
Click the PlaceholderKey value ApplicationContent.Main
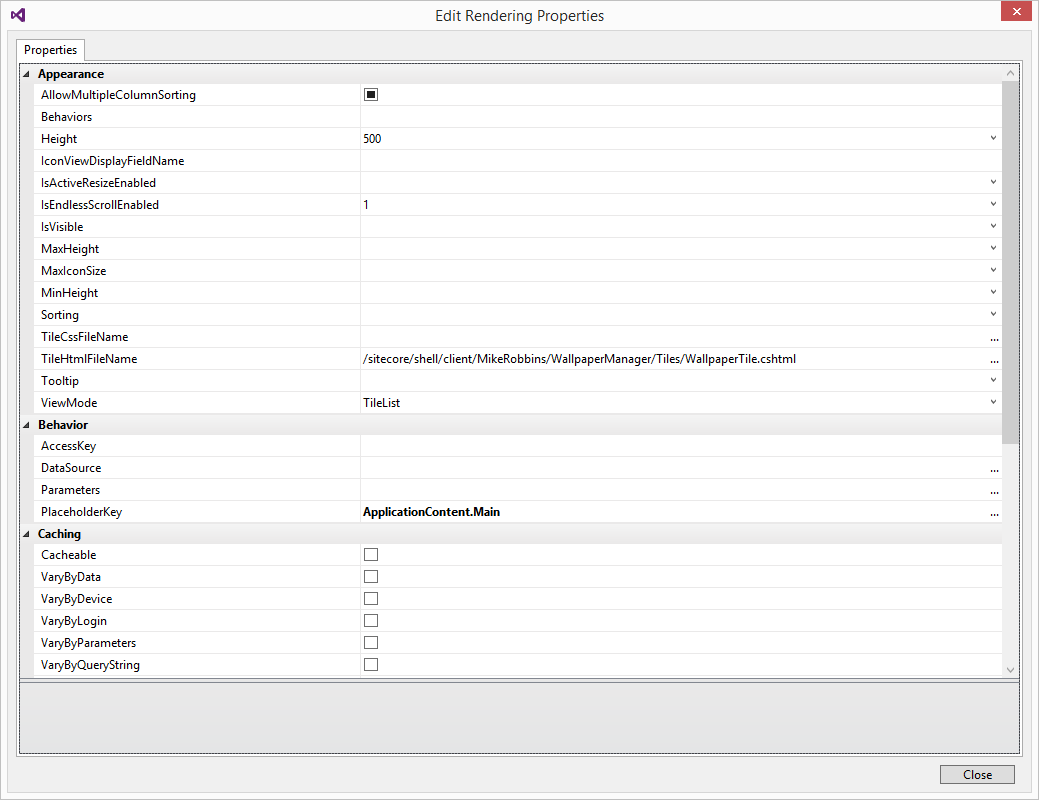pos(431,512)
